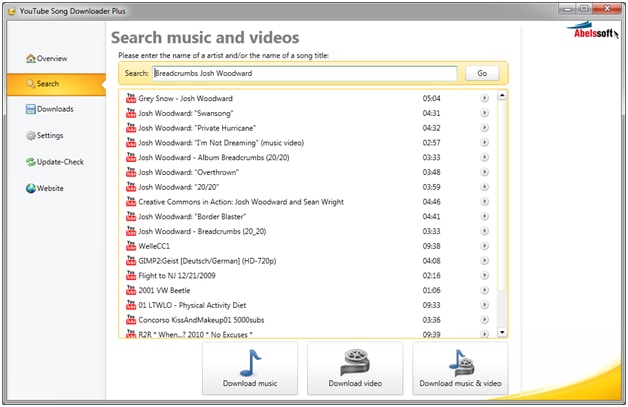This screenshot has height=407, width=628.
Task: Select "Josh Woodward - Album Breadcrumbs (20/20)" row
Action: (308, 157)
